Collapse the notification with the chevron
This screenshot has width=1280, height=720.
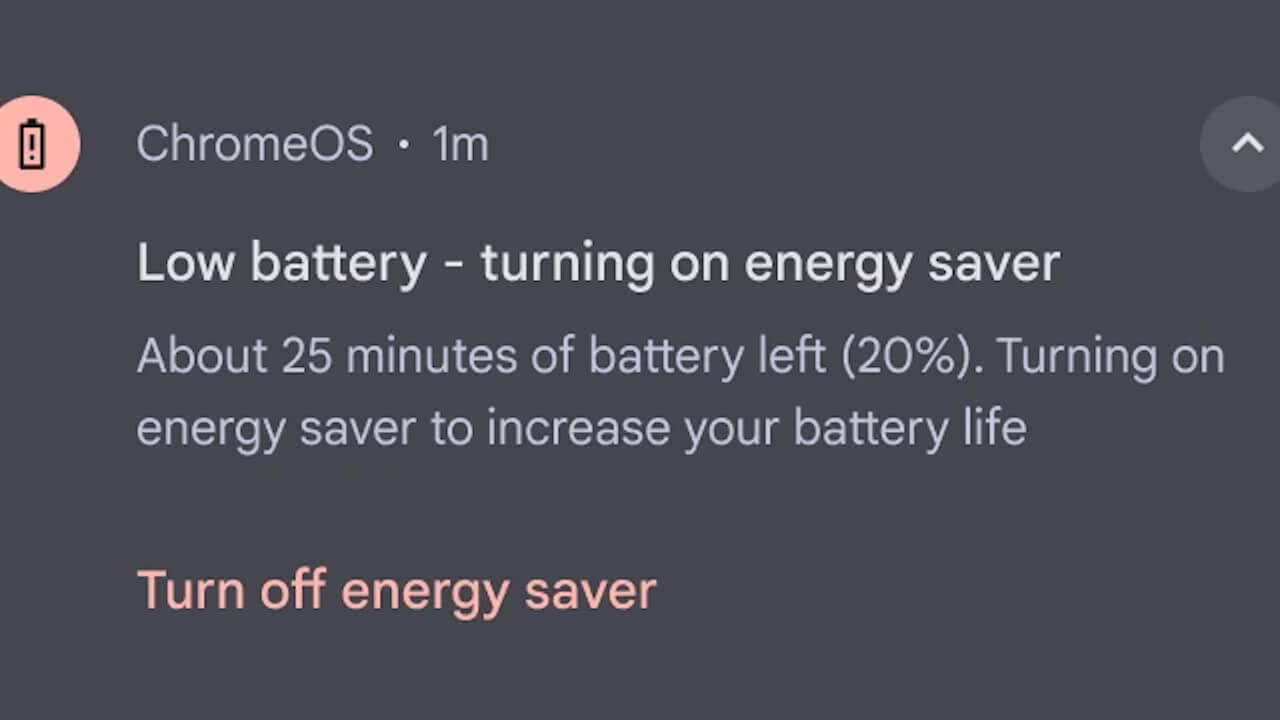[1247, 144]
